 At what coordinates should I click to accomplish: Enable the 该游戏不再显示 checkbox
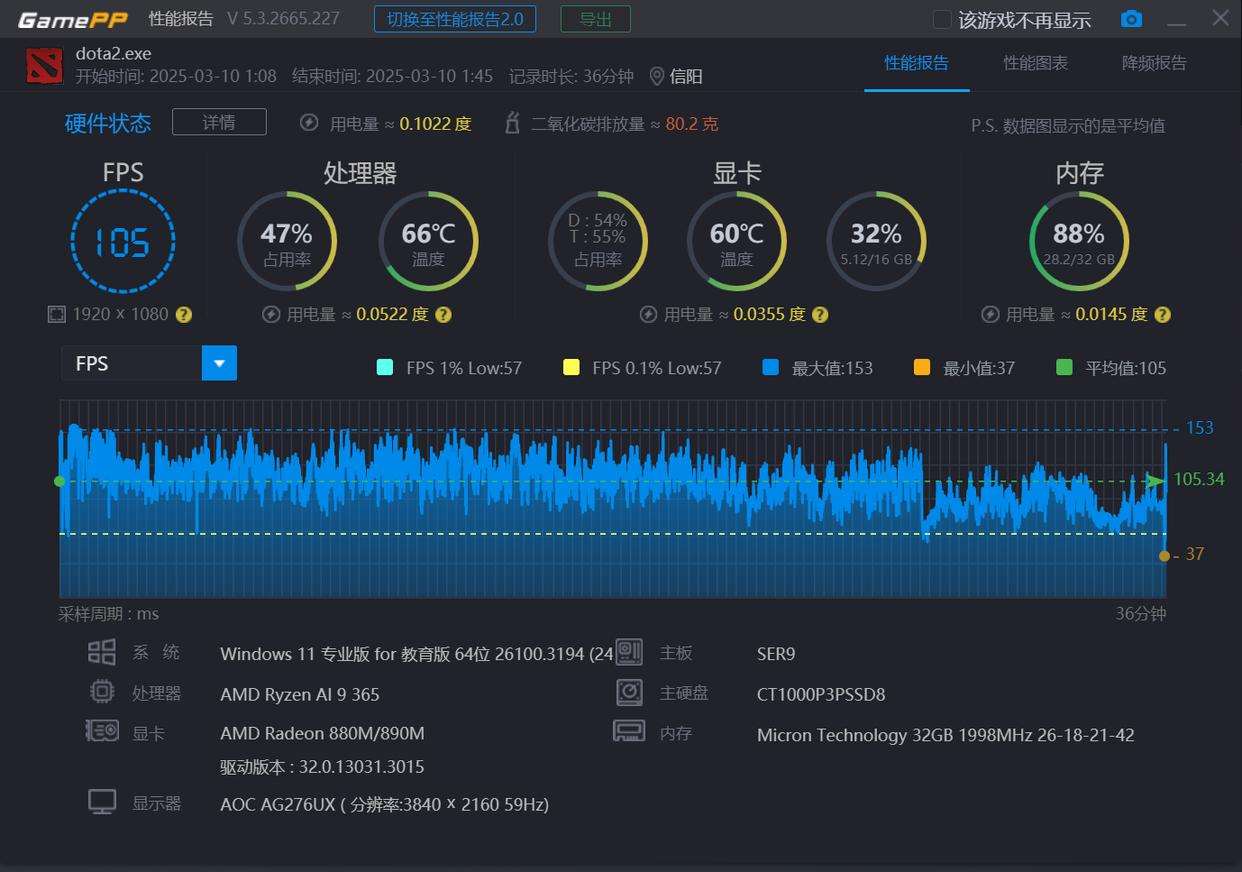point(942,20)
